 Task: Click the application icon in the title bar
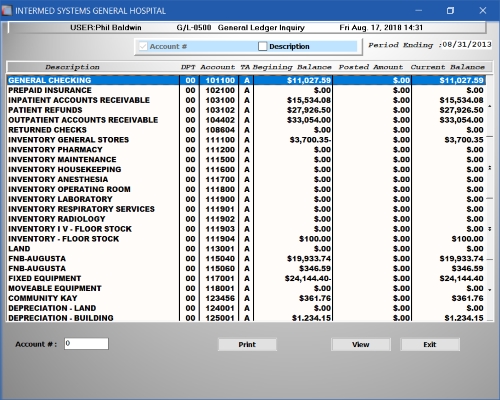(7, 11)
